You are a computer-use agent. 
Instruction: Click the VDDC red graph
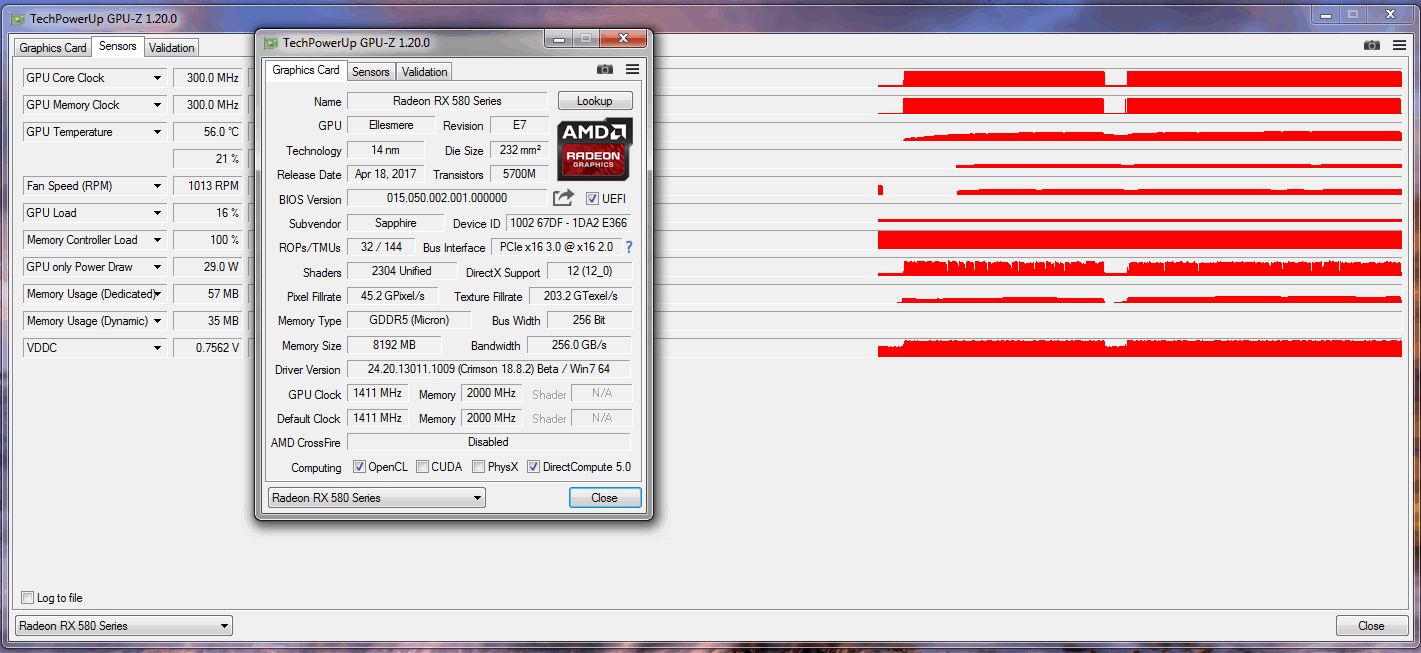point(1140,348)
